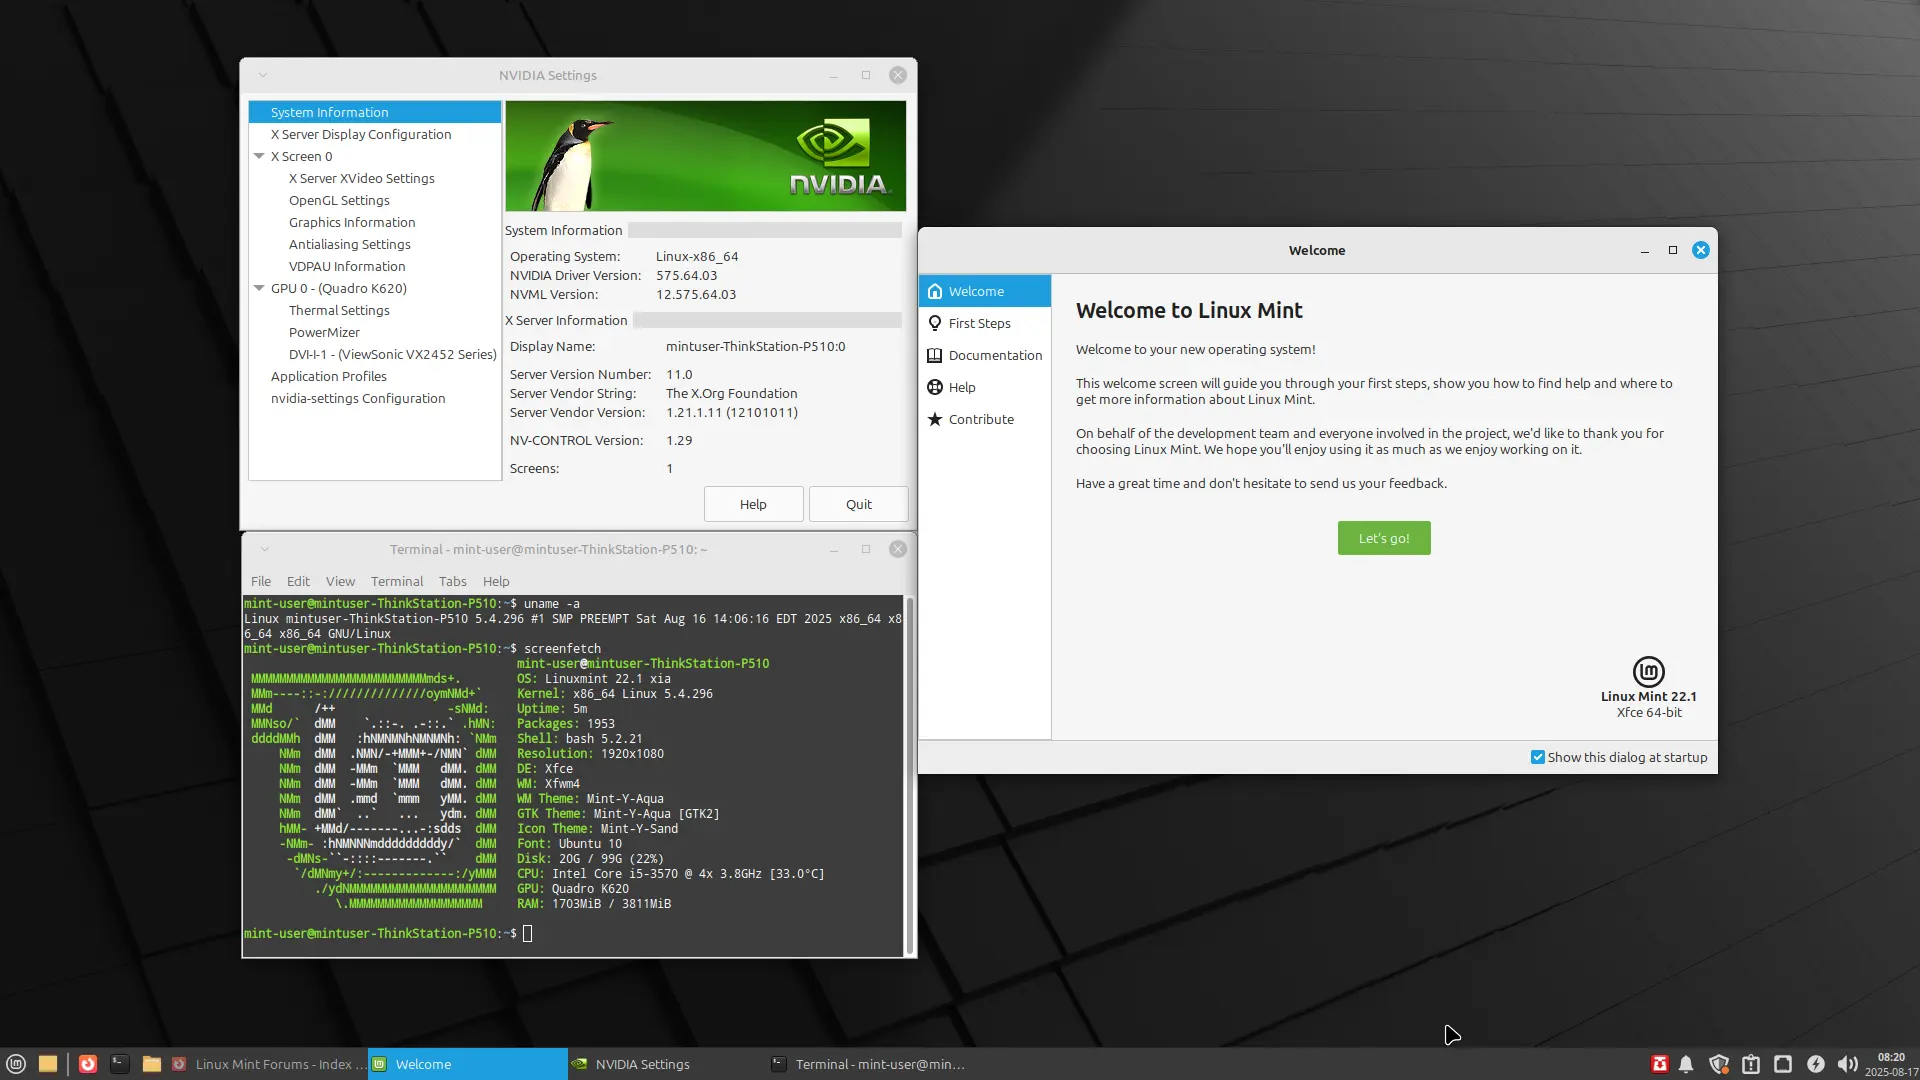Click the NVML version 12.575.64.03
Image resolution: width=1920 pixels, height=1080 pixels.
696,294
